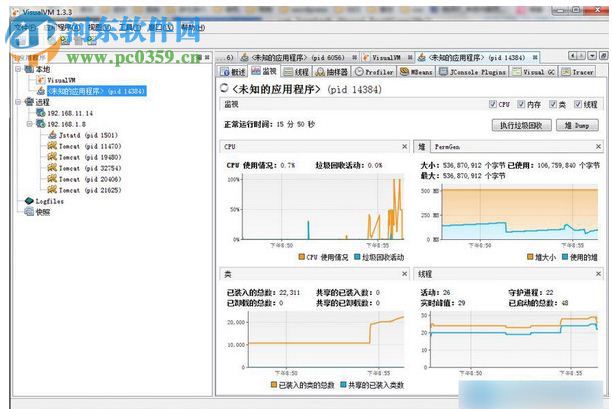Select the 远程 network icon in tree
This screenshot has width=612, height=409.
point(29,102)
